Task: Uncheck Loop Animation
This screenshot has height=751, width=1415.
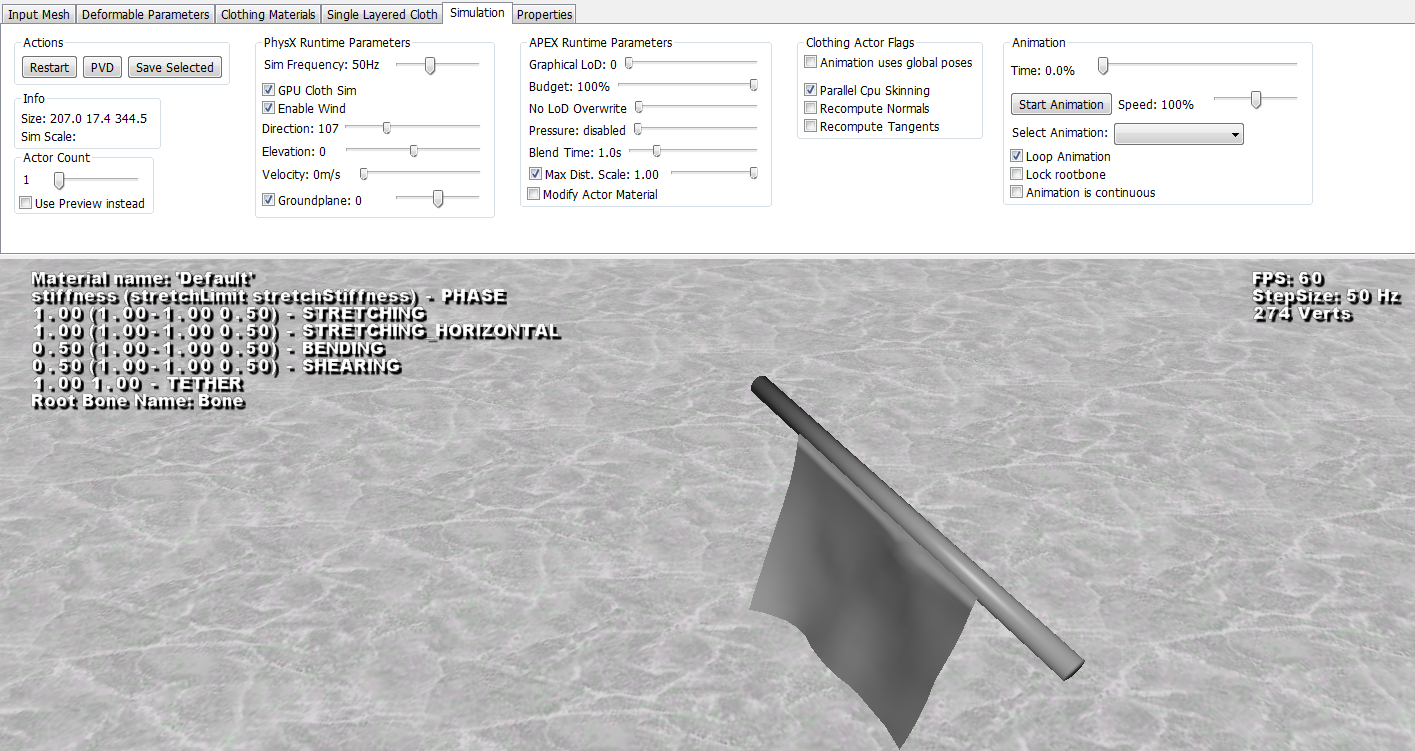Action: coord(1017,156)
